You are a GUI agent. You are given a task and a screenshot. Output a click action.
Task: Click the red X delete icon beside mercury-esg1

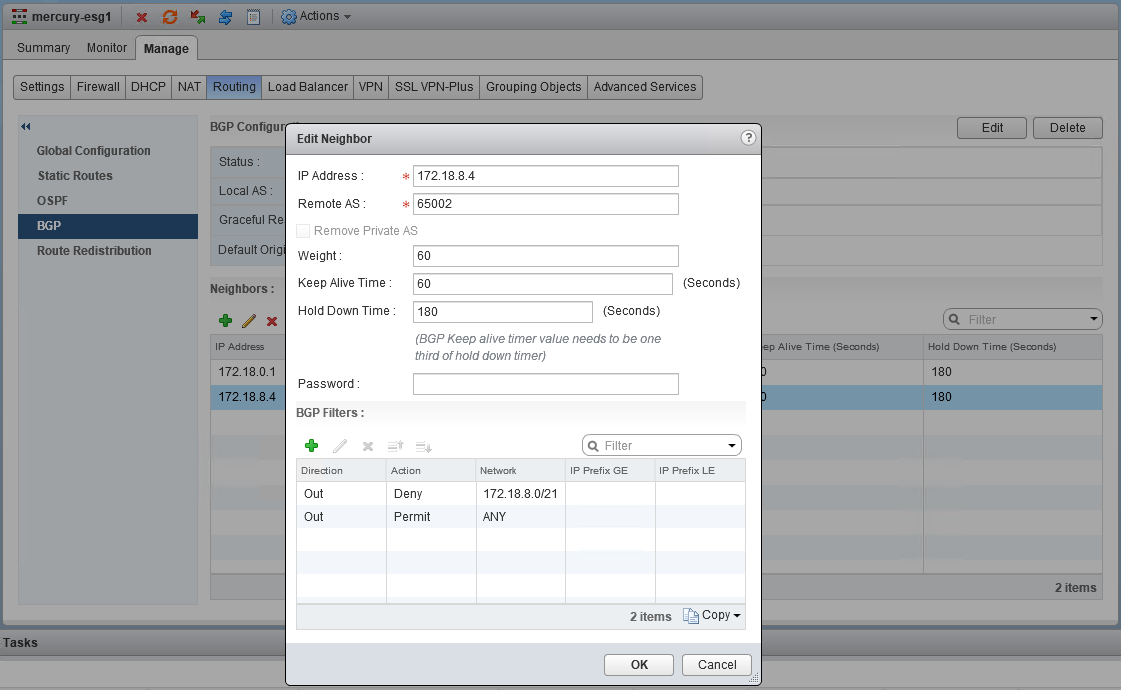[x=142, y=17]
